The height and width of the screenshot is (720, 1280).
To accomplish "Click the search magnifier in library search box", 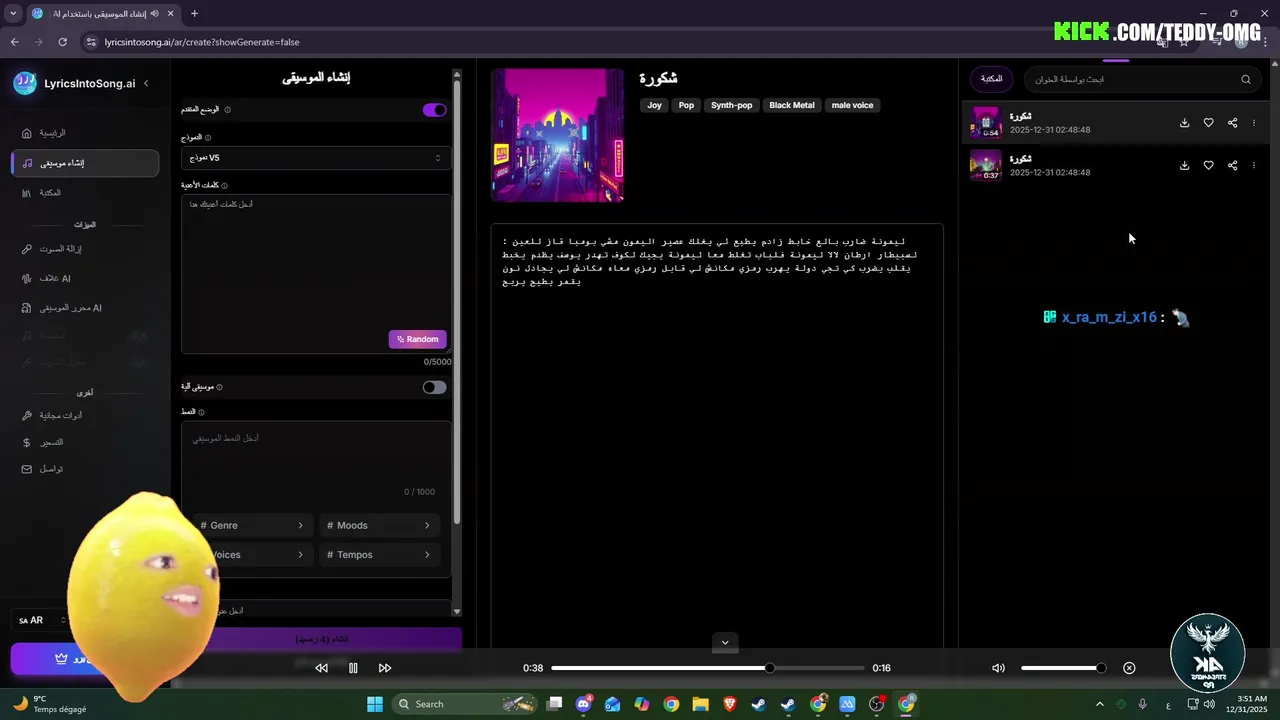I will pos(1246,80).
